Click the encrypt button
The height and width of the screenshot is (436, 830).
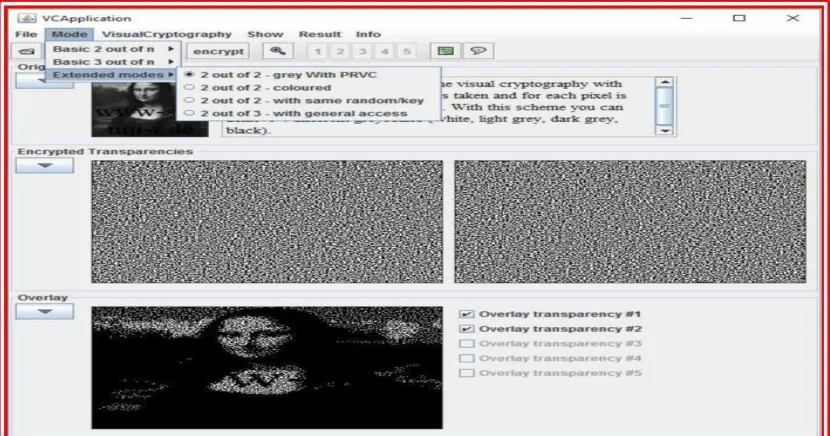tap(219, 51)
